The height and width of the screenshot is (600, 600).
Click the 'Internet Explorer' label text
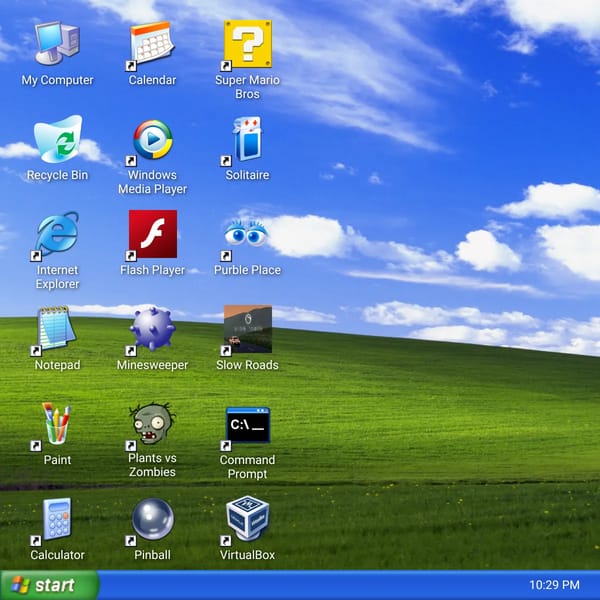pos(57,277)
